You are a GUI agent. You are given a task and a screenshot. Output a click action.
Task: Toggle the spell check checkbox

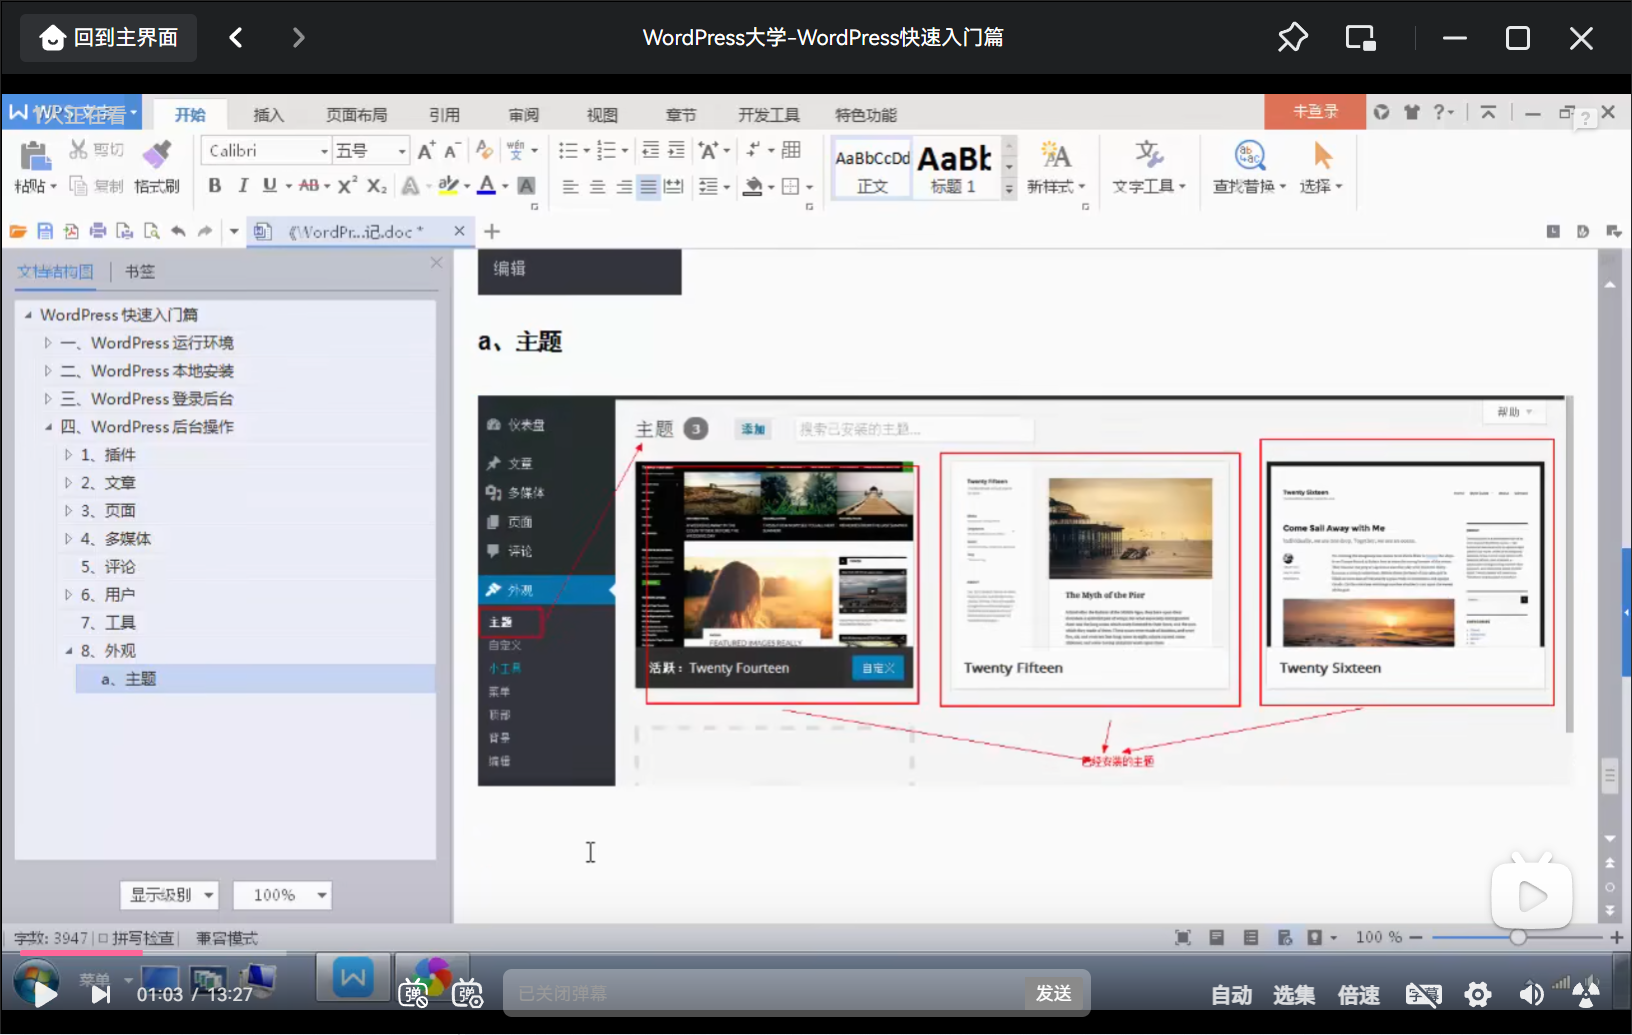(103, 938)
